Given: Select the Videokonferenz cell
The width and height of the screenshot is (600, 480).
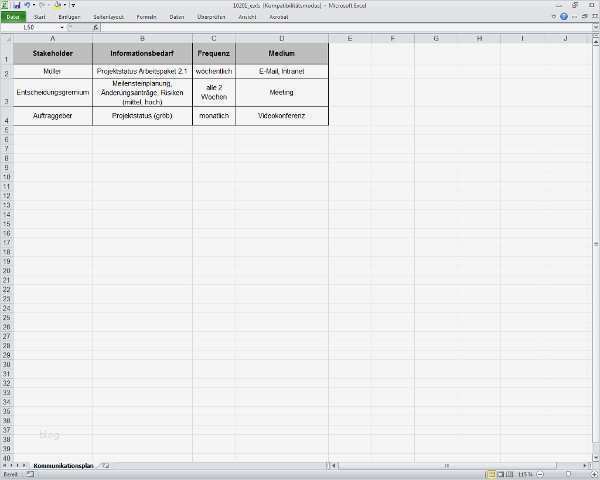Looking at the screenshot, I should click(x=282, y=116).
